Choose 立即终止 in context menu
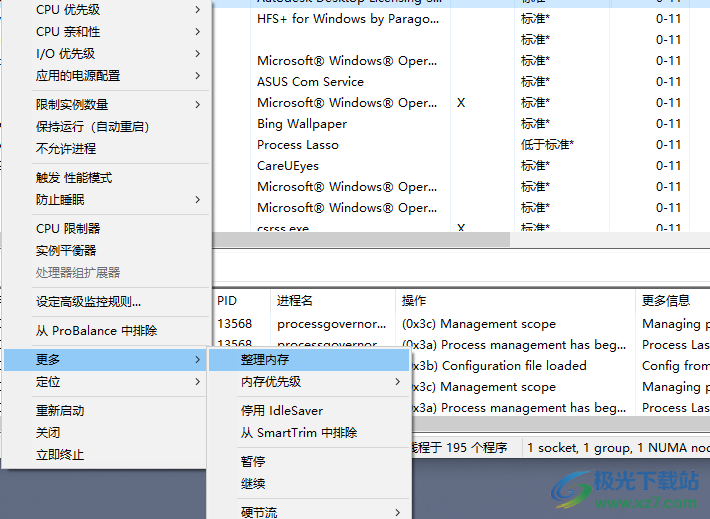This screenshot has height=519, width=710. coord(107,455)
